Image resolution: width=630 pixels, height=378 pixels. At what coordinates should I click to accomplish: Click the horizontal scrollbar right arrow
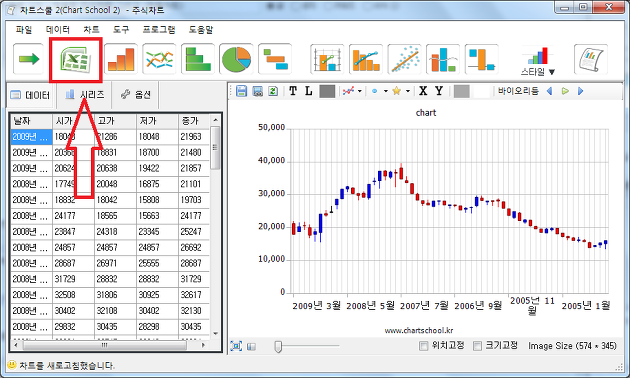coord(203,345)
